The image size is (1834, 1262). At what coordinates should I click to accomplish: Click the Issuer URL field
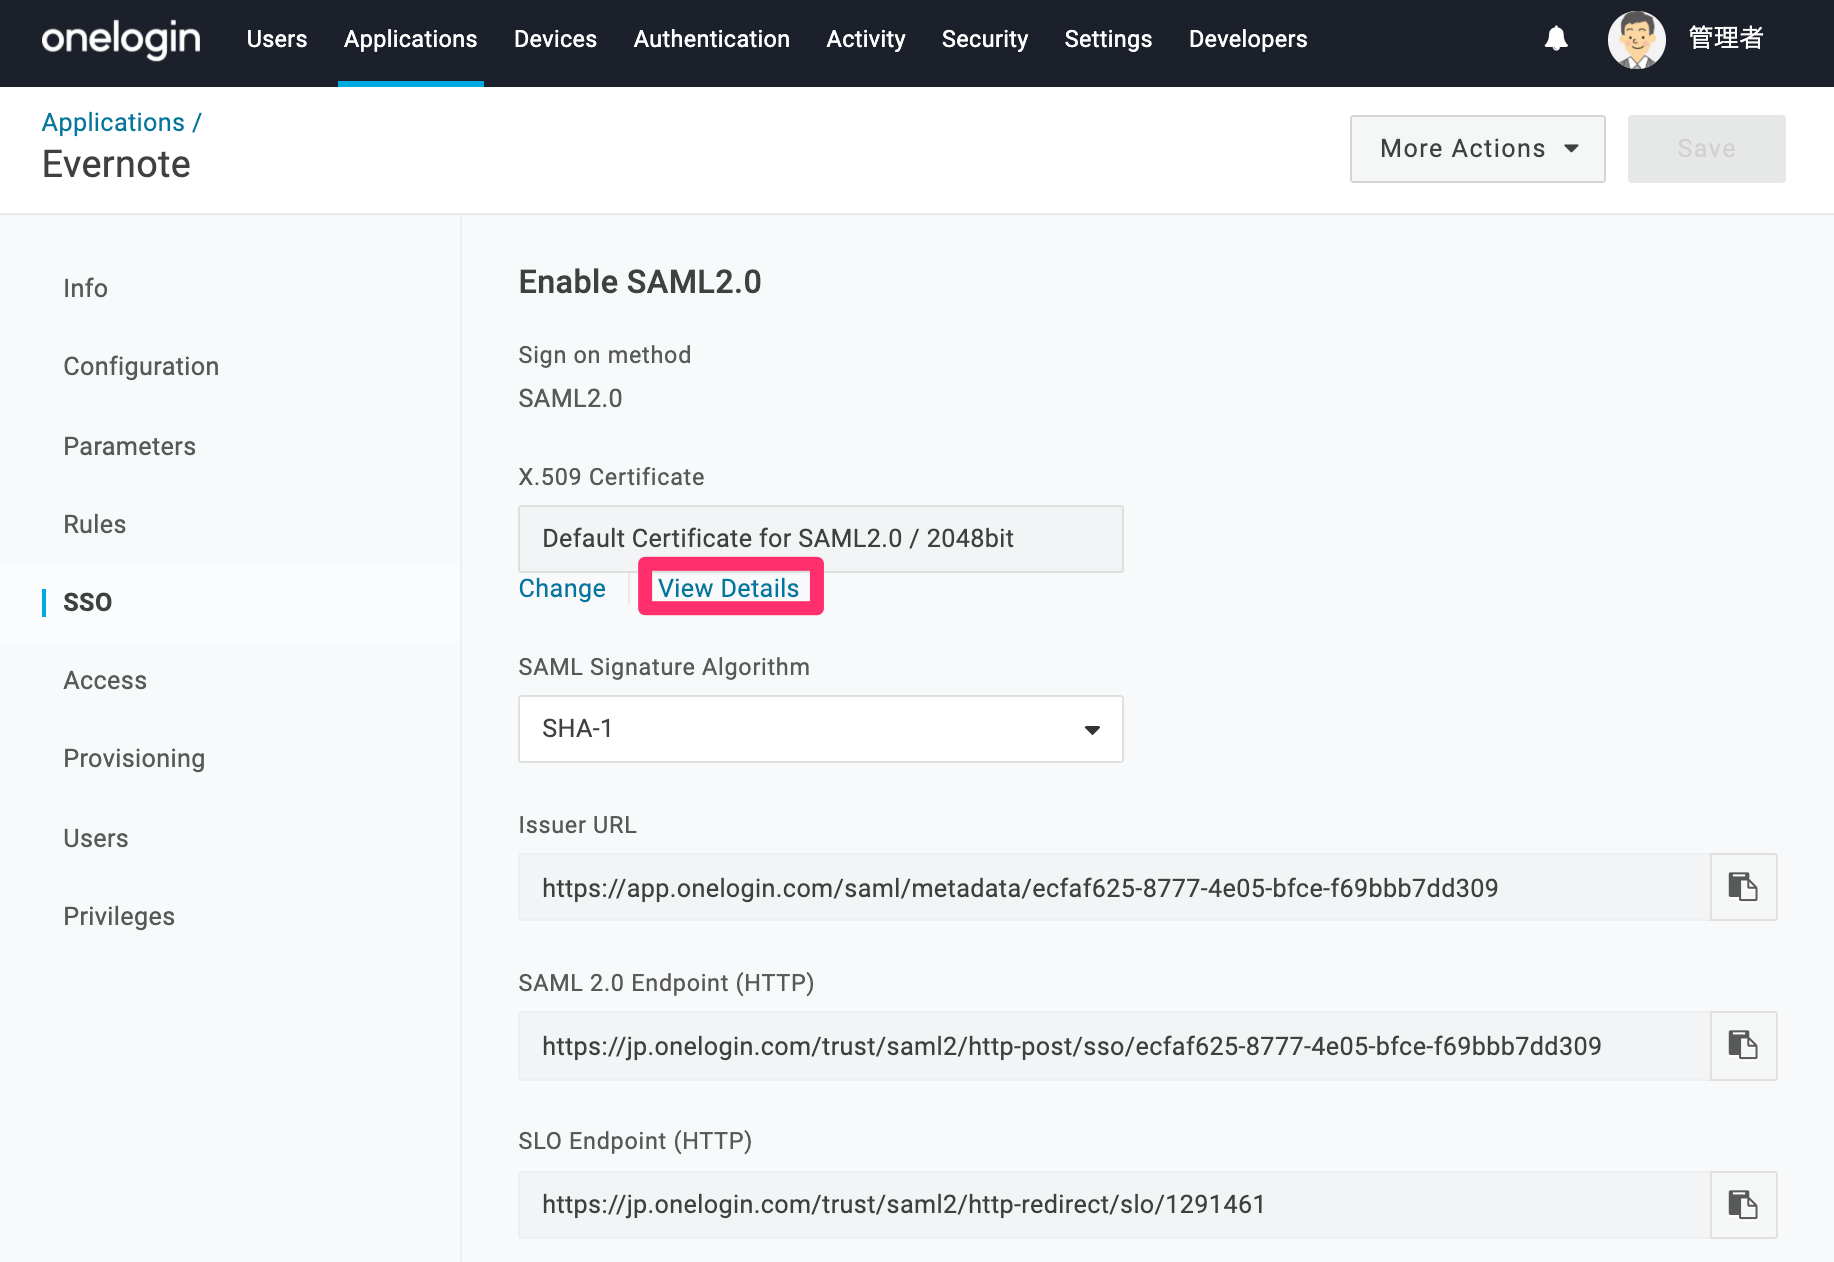1114,887
